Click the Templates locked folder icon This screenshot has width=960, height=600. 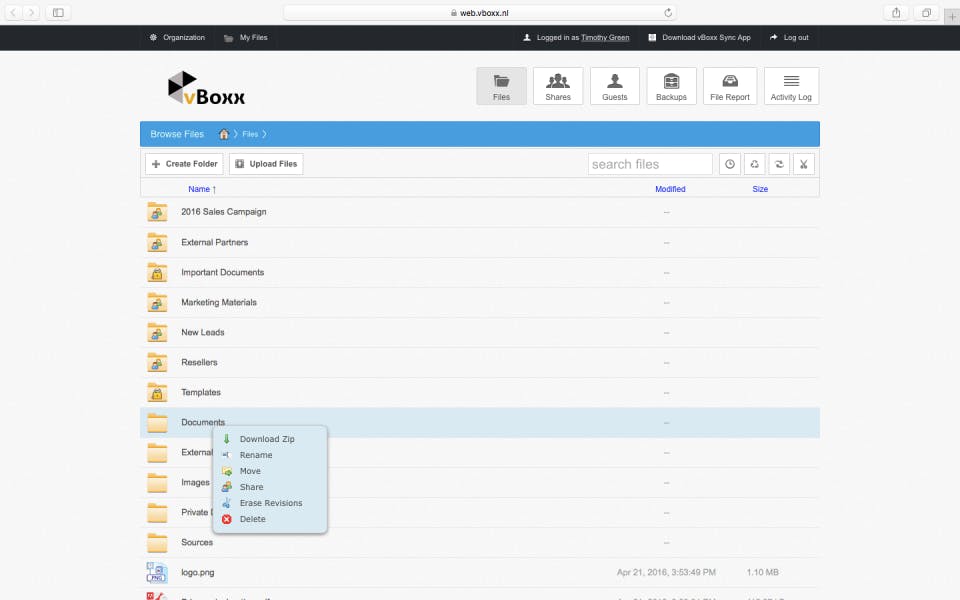157,392
